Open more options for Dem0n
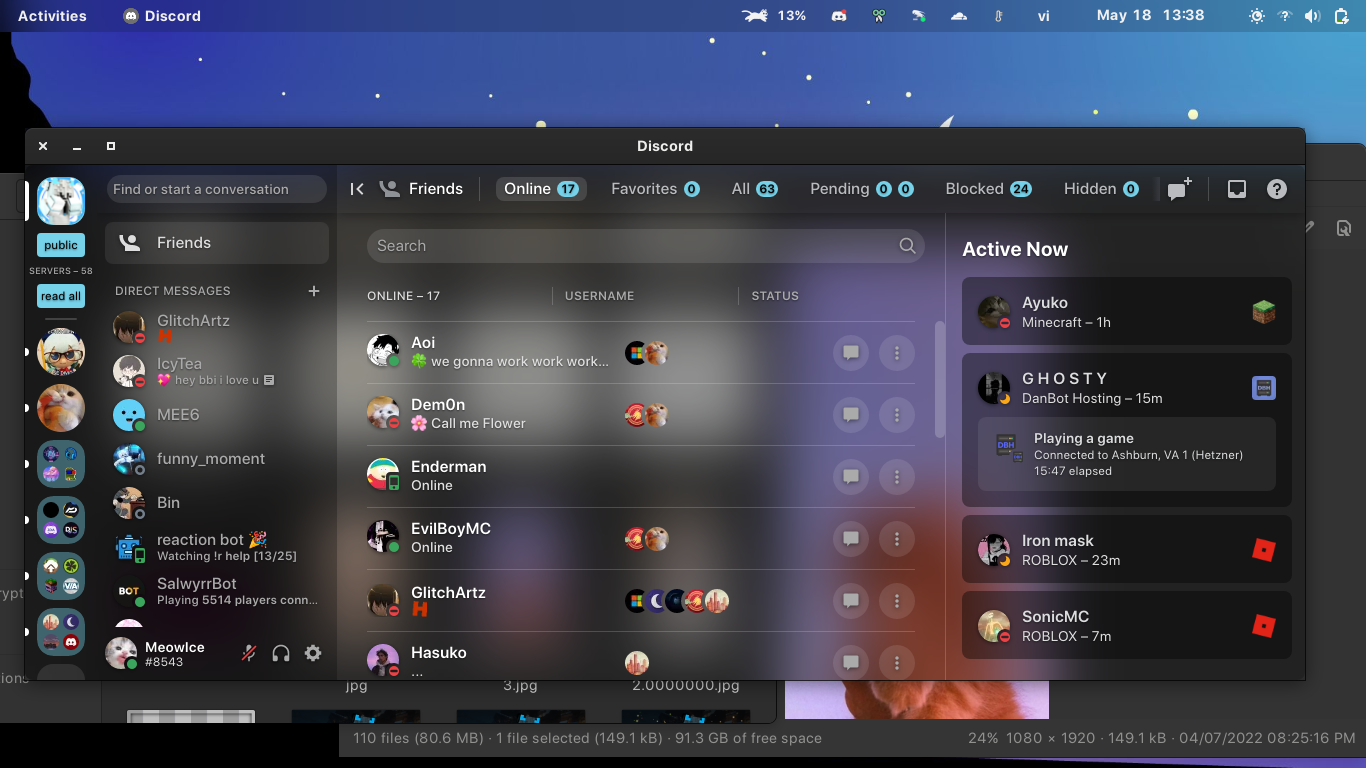Viewport: 1366px width, 768px height. tap(897, 415)
